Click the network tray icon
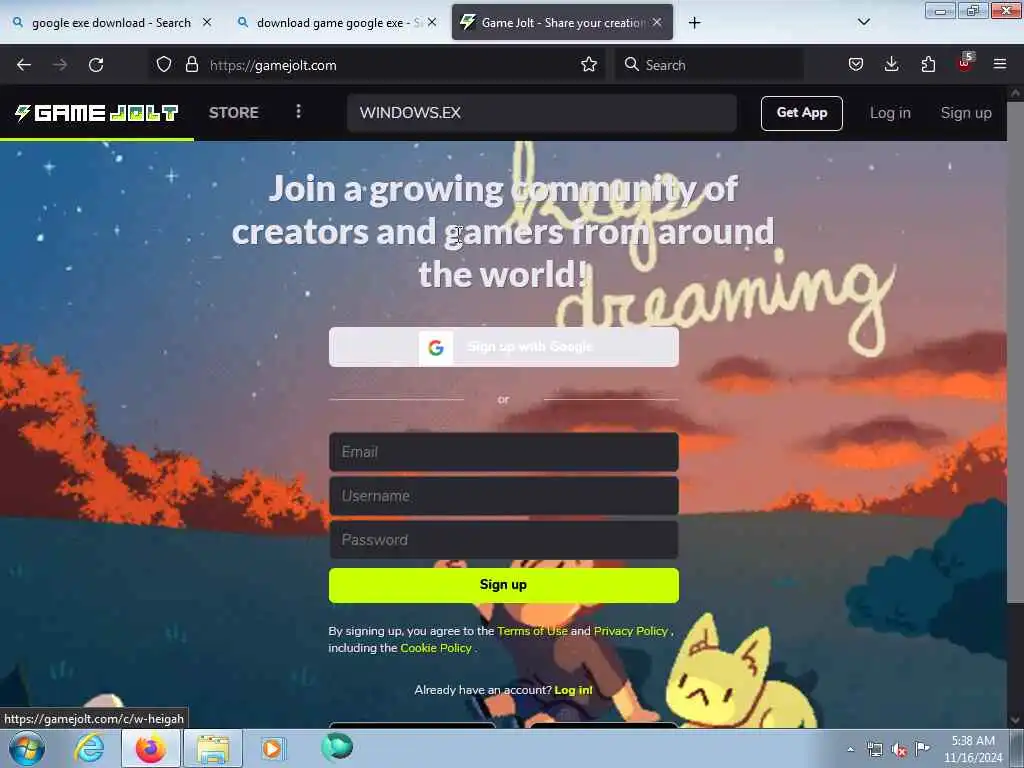This screenshot has width=1024, height=768. coord(874,749)
